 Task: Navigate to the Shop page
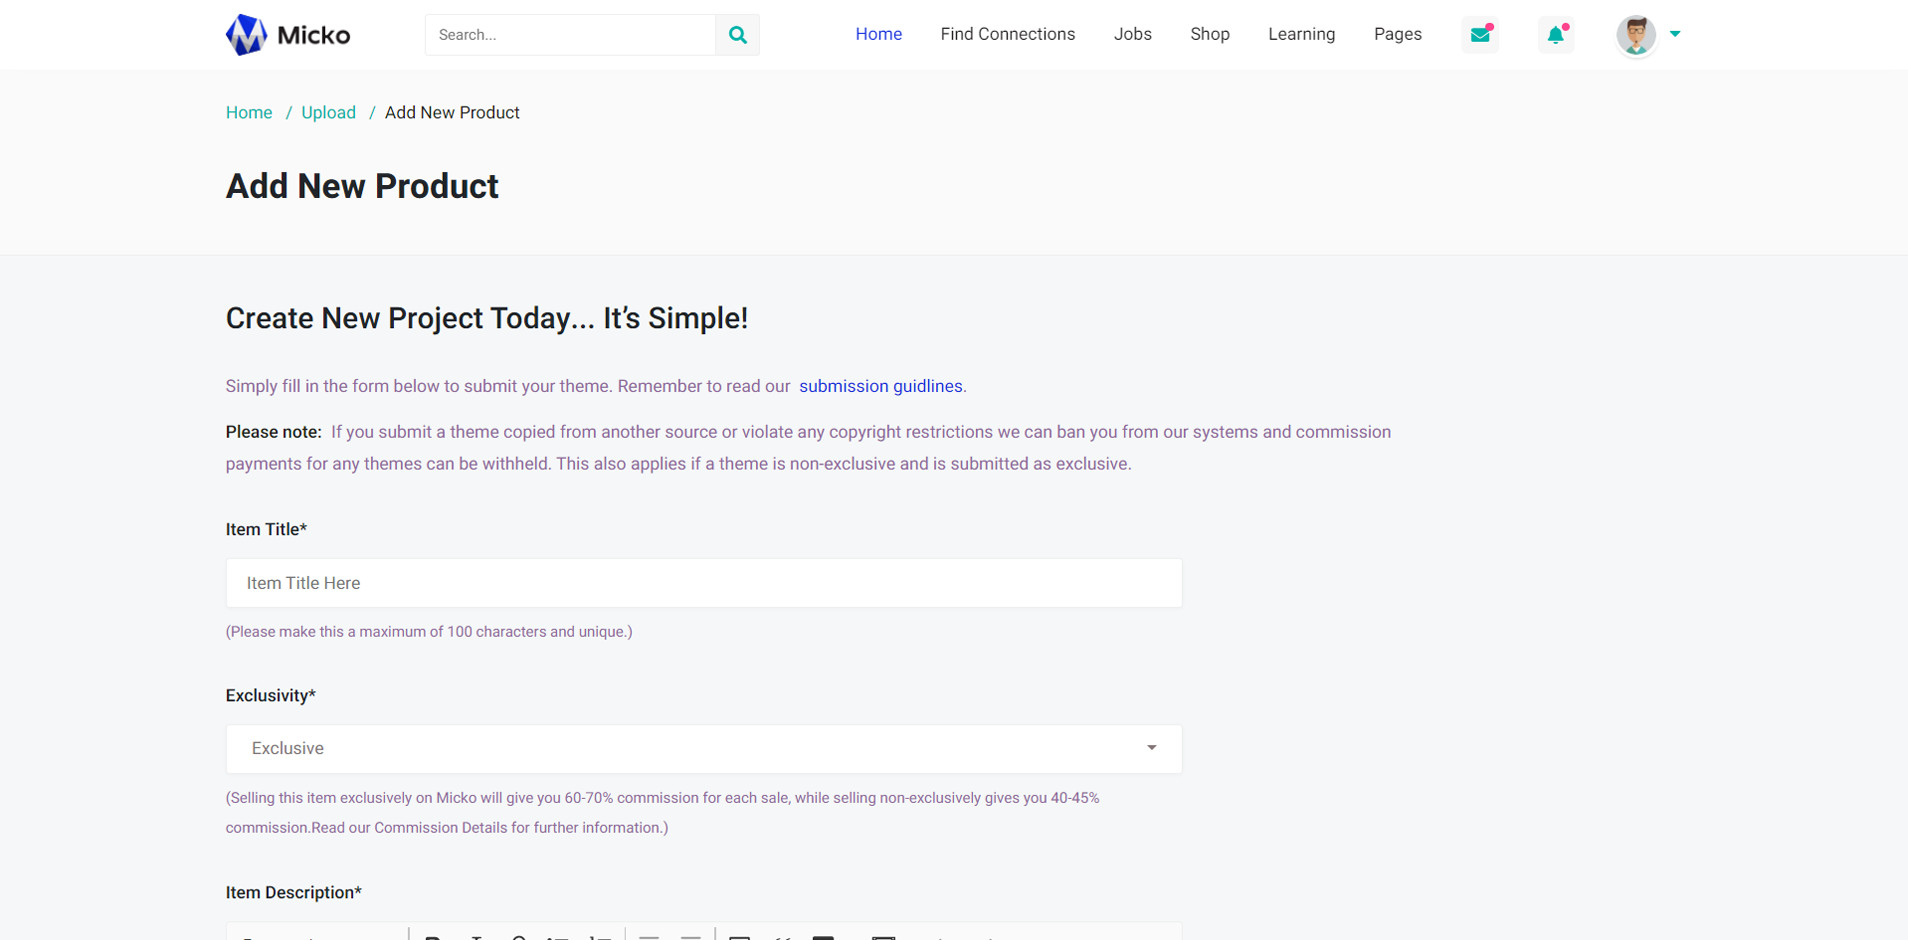[1209, 34]
